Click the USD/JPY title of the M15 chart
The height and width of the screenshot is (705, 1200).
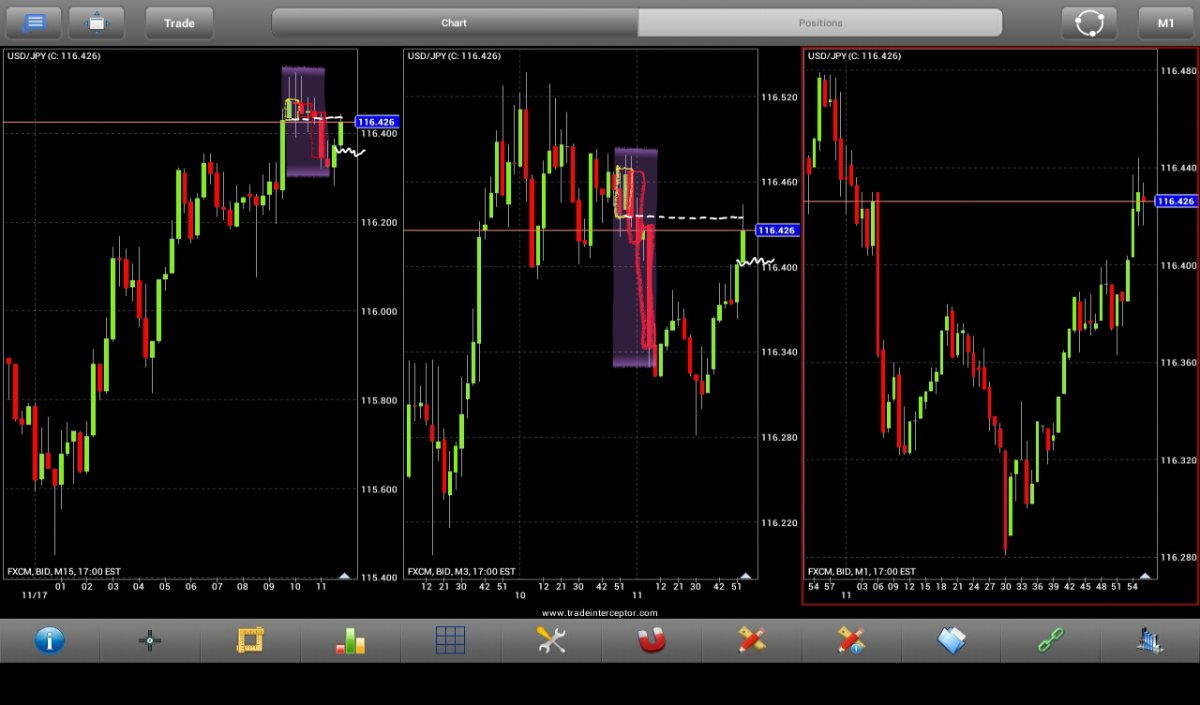point(53,56)
